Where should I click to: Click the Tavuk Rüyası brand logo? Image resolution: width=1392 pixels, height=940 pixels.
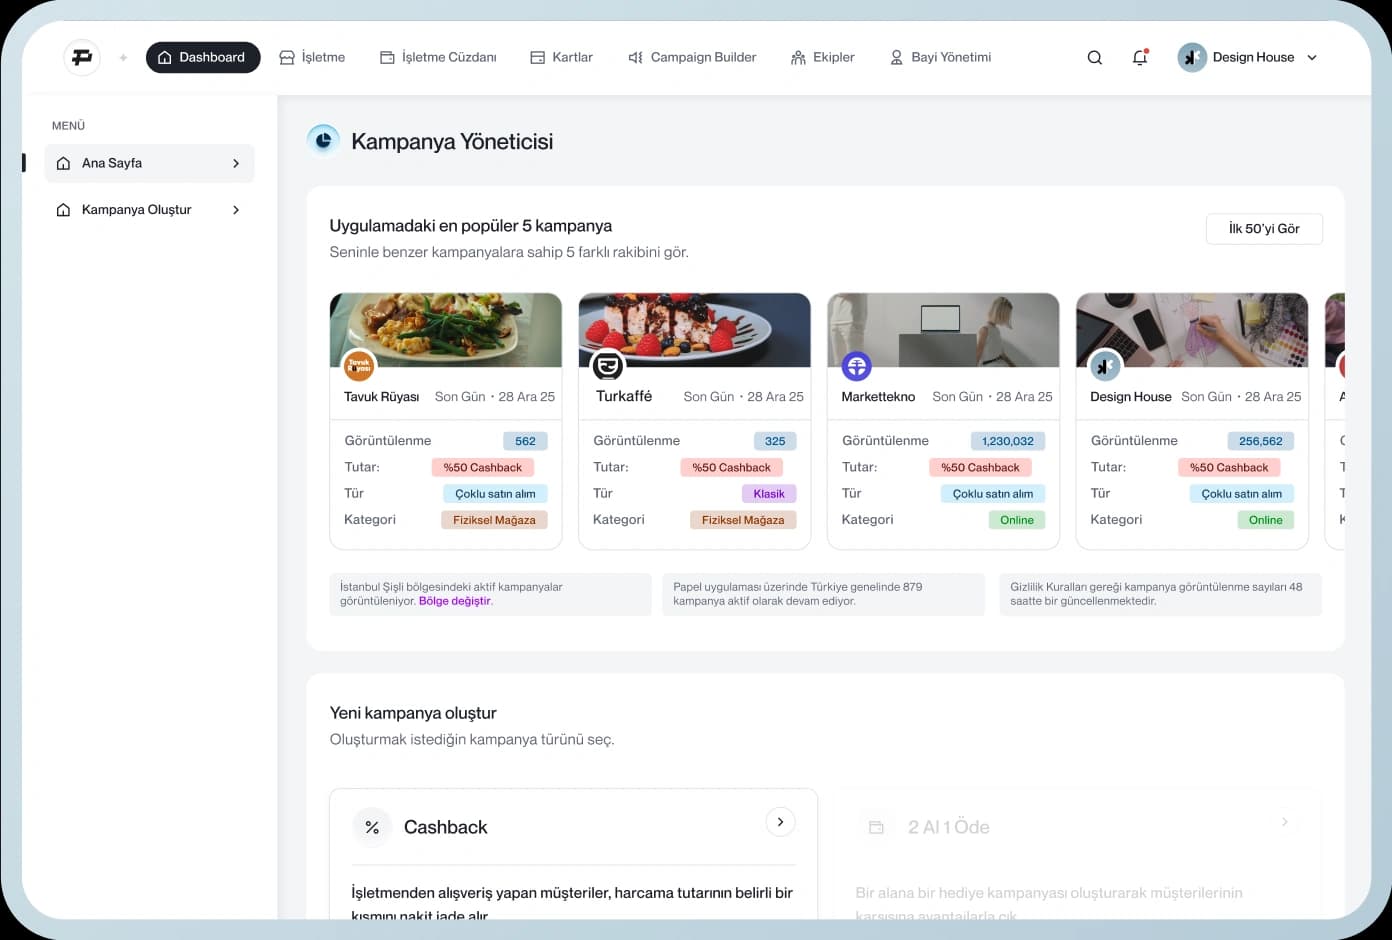pos(358,366)
